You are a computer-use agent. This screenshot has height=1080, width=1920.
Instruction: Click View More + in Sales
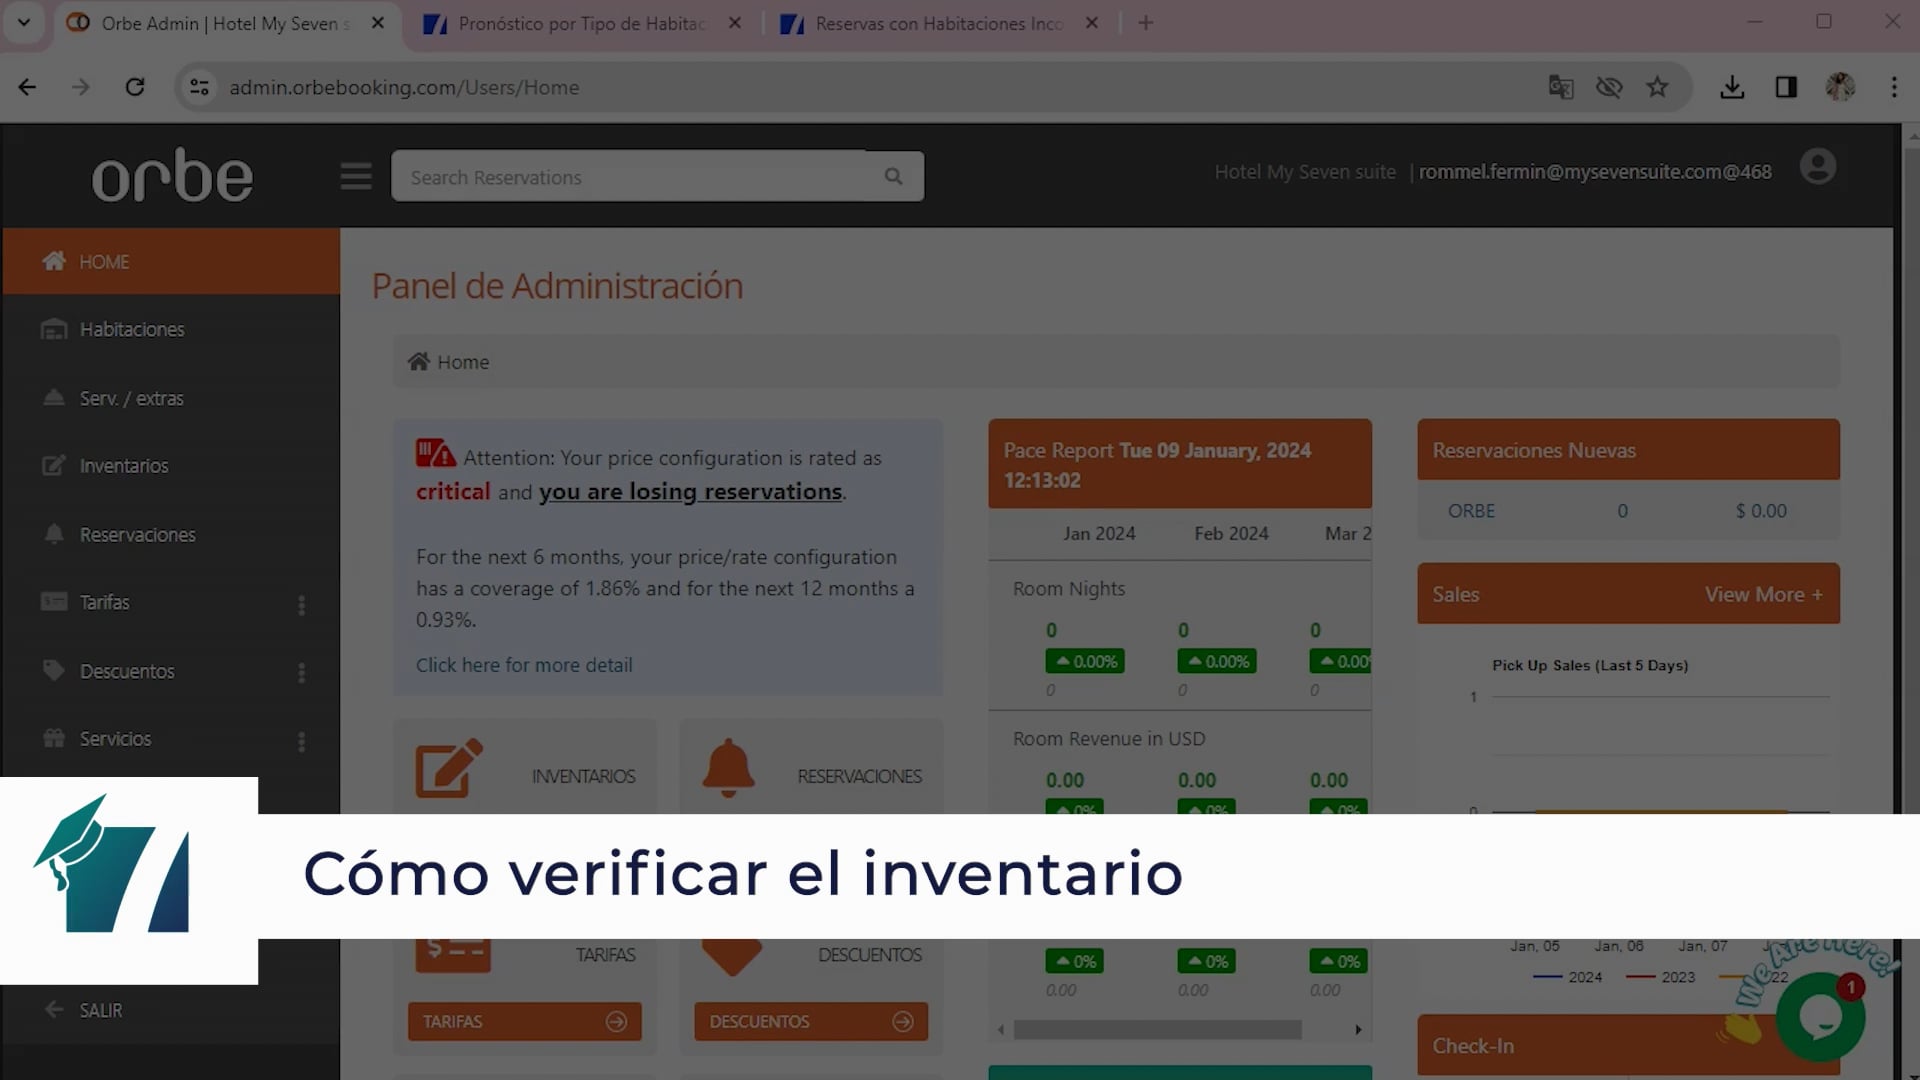pos(1764,594)
